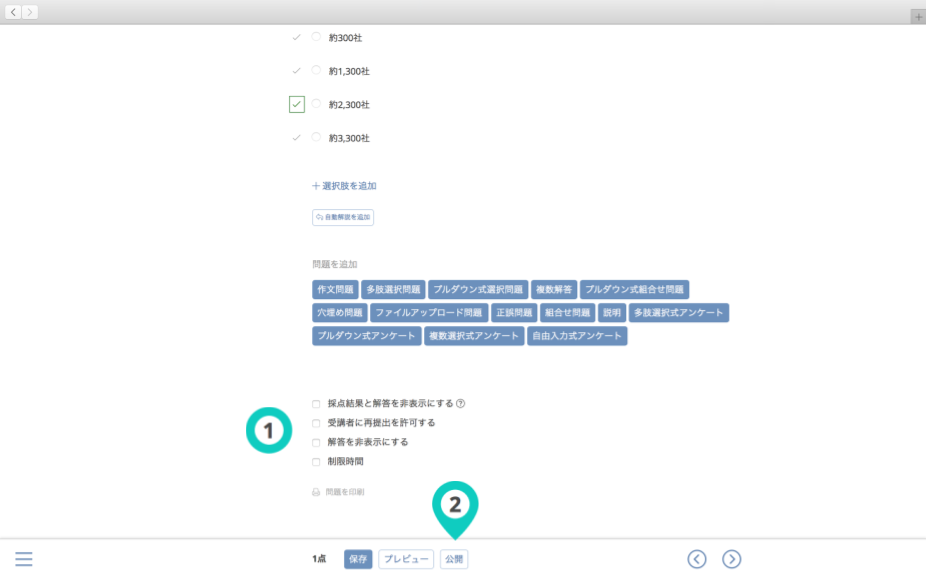The width and height of the screenshot is (926, 579).
Task: Toggle the 制限時間 checkbox
Action: coord(316,462)
